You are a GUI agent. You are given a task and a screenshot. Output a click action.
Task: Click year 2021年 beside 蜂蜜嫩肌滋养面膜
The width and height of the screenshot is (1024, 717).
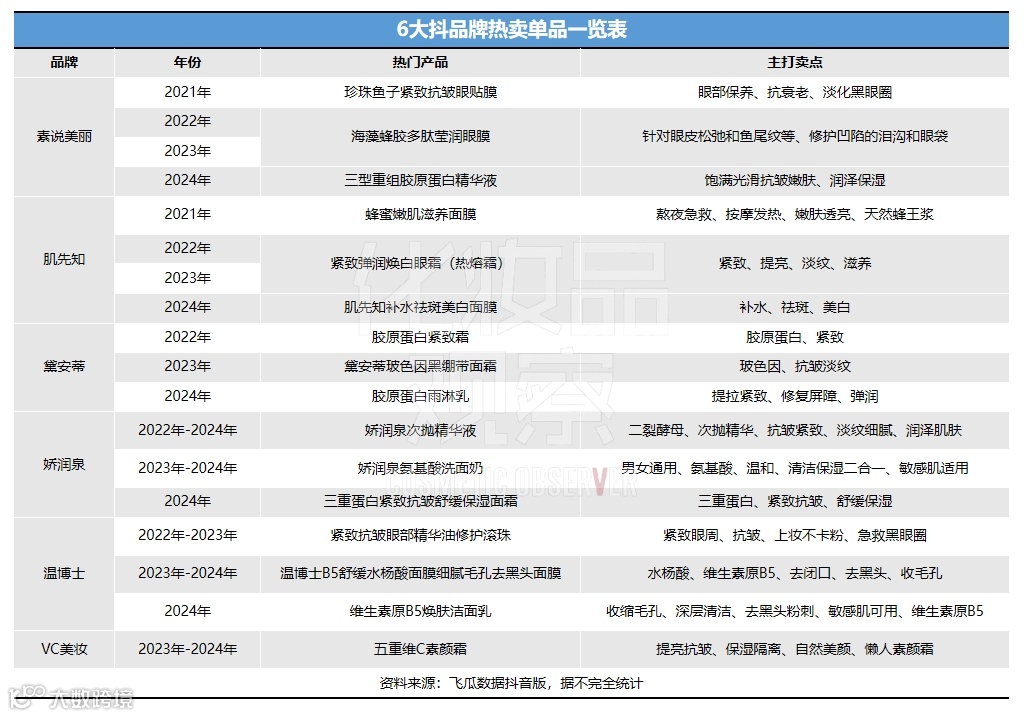pyautogui.click(x=187, y=214)
